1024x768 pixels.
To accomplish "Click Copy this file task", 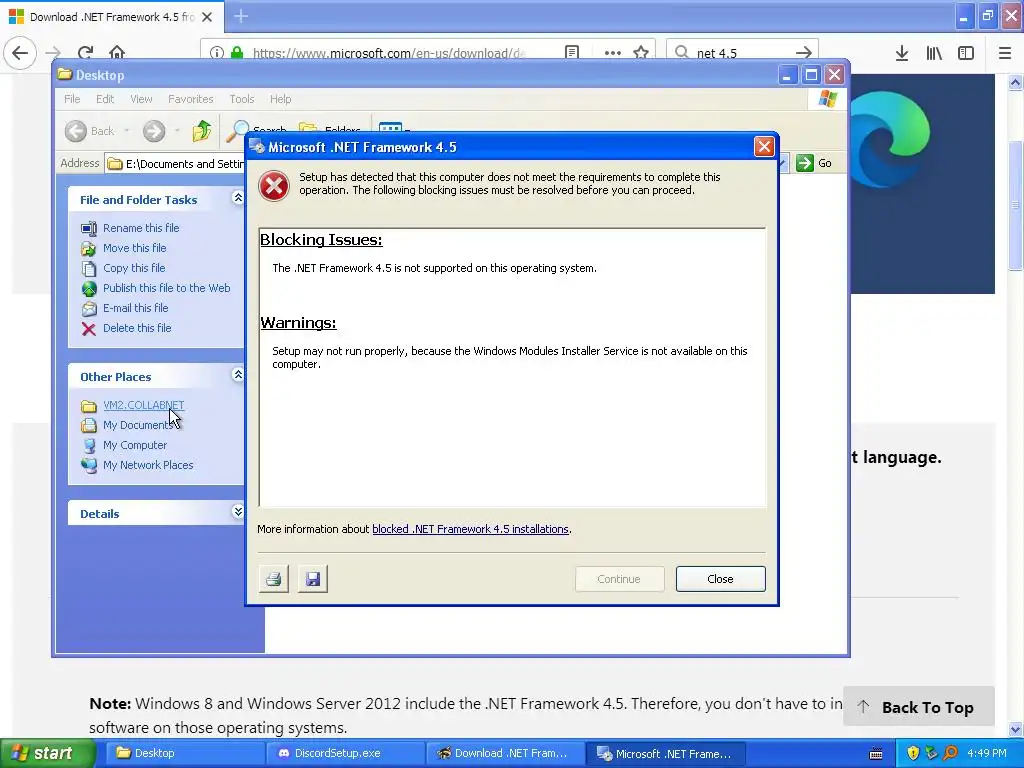I will (134, 268).
